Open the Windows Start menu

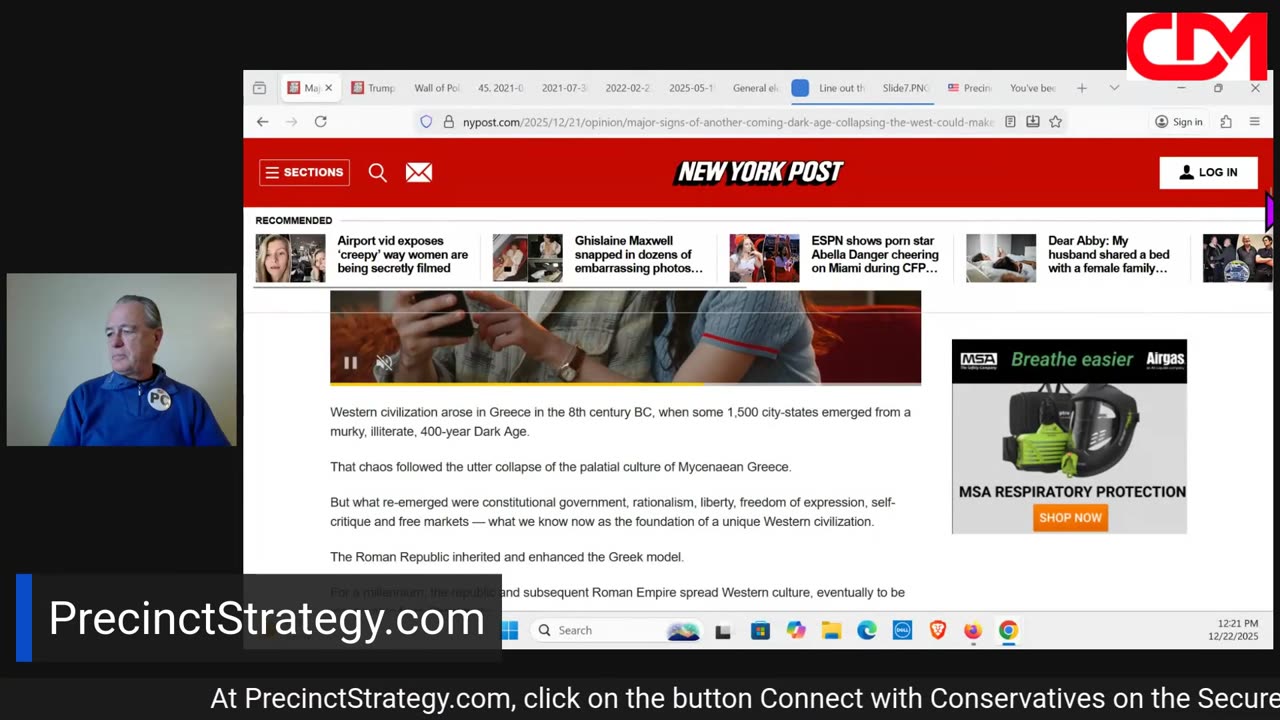510,630
